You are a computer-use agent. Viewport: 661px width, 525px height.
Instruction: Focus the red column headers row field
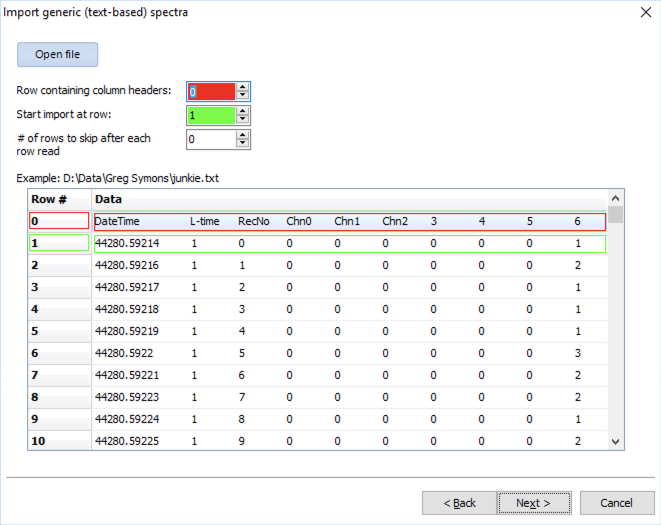point(210,91)
